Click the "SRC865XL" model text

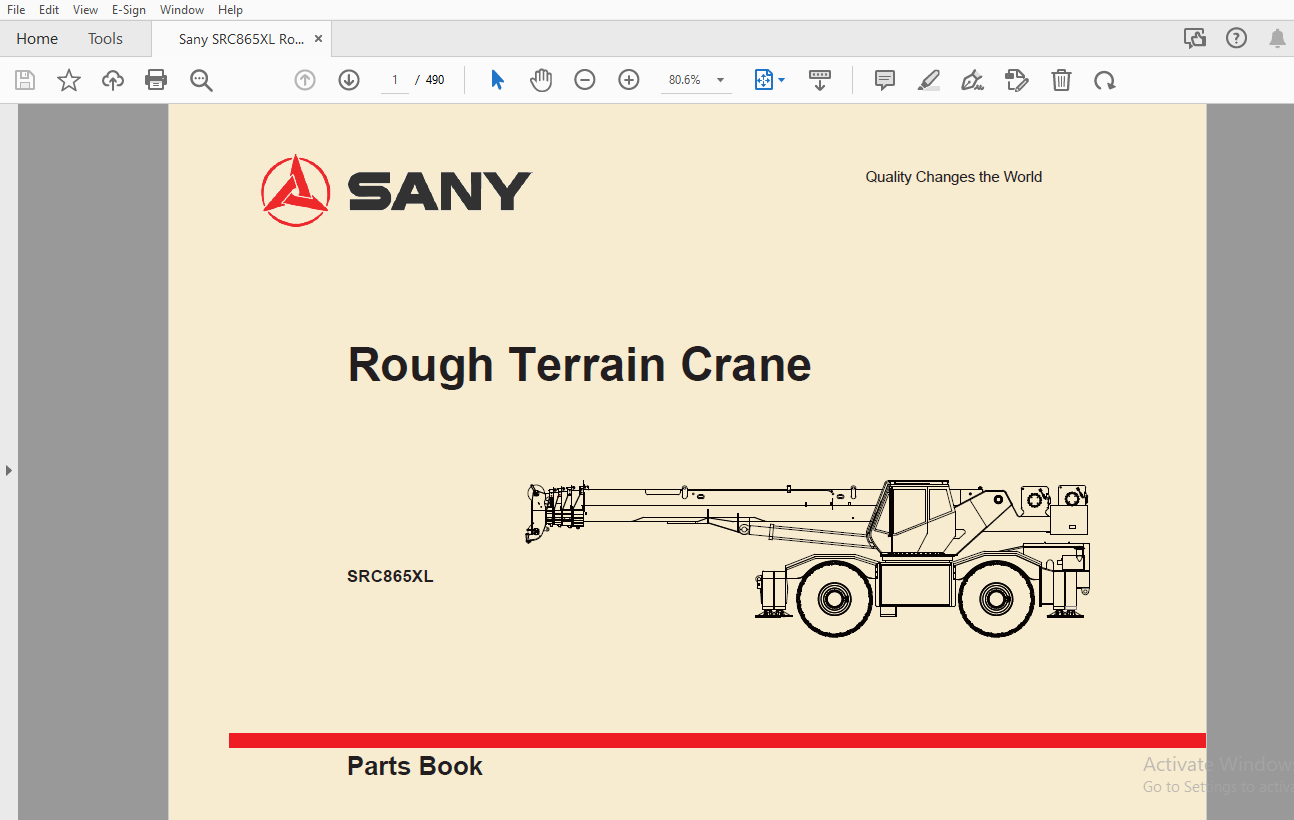390,576
